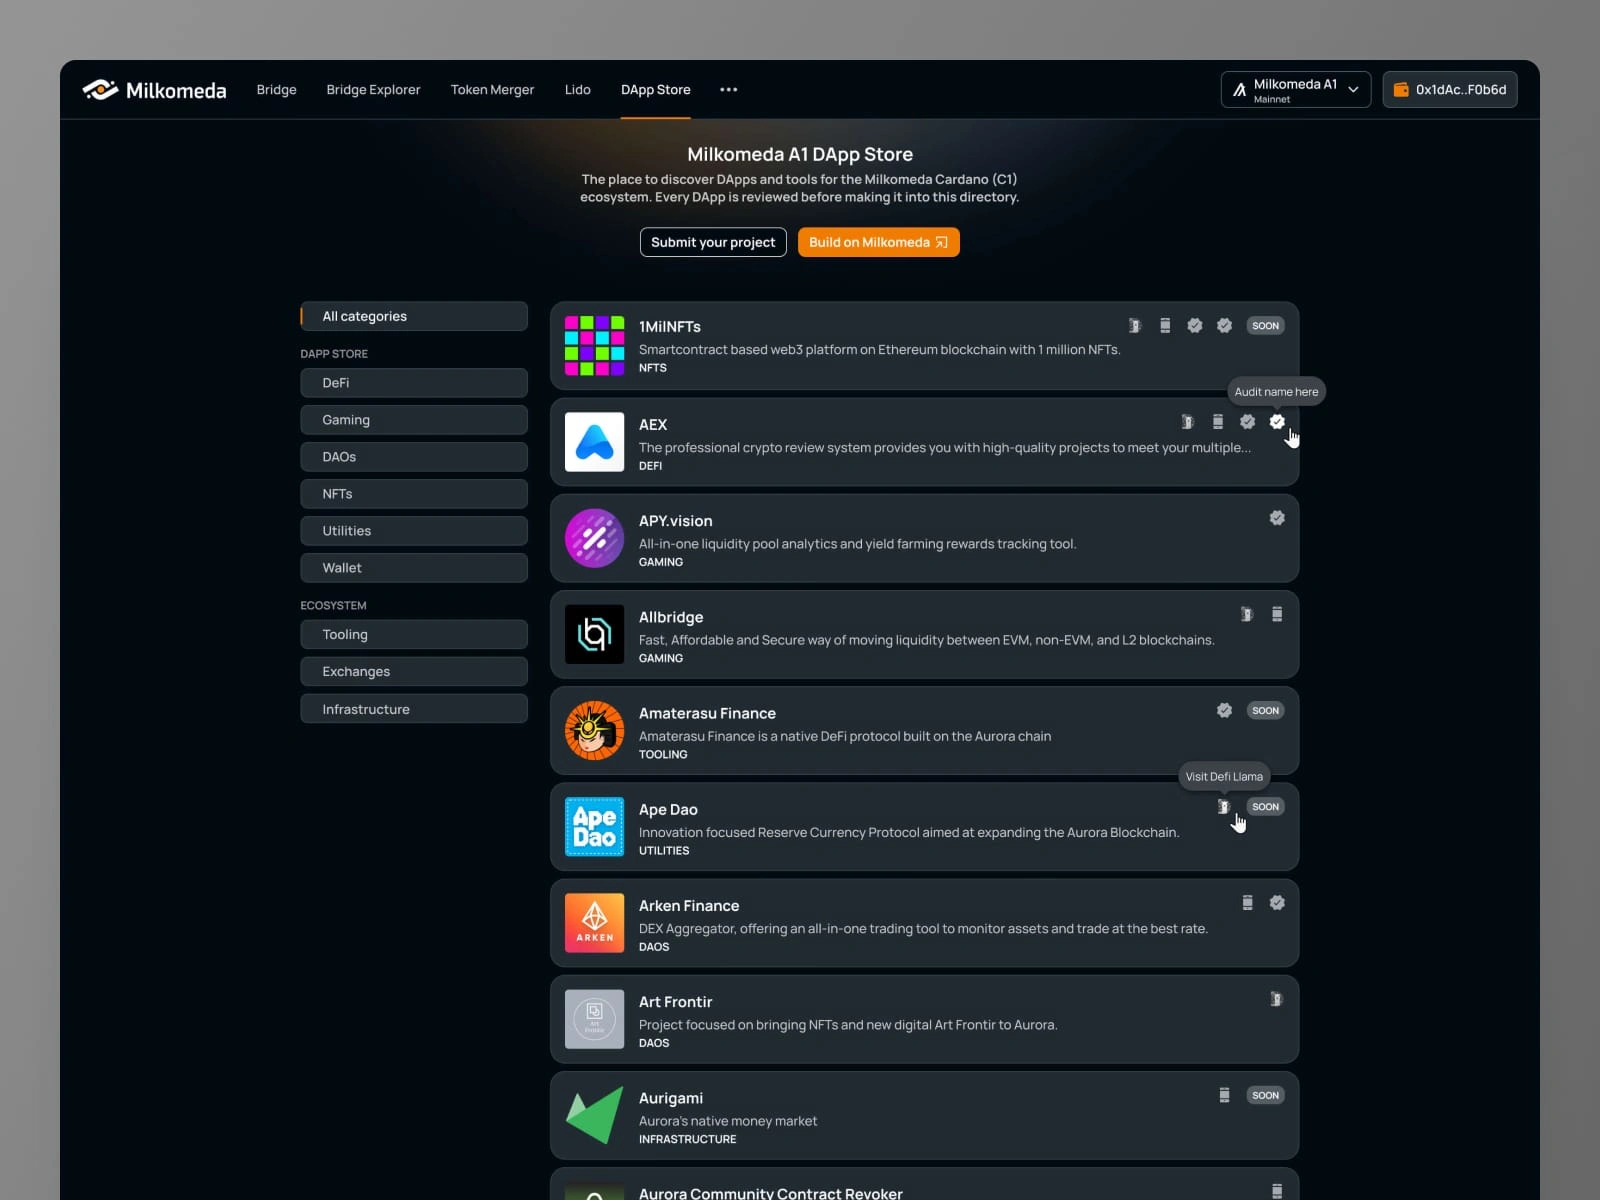Image resolution: width=1600 pixels, height=1200 pixels.
Task: Click Submit your project button
Action: click(x=713, y=242)
